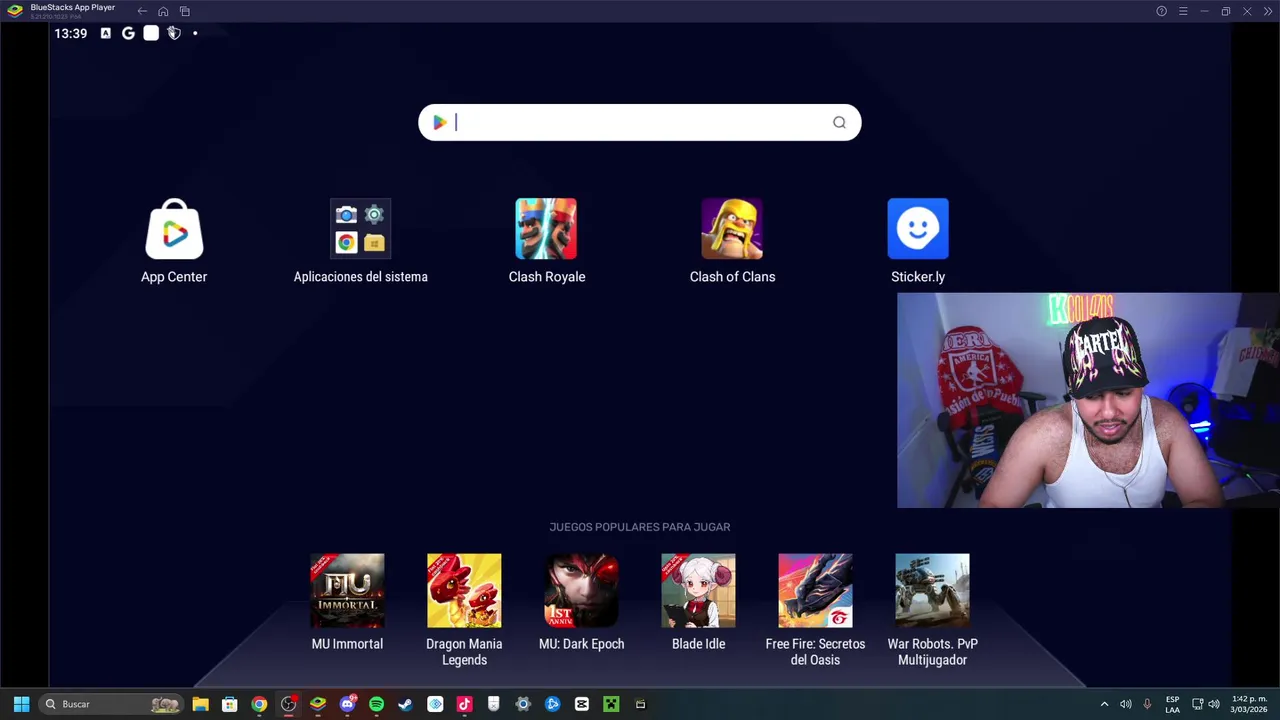Open the Dragon Mania Legends game thumbnail
Screen dimensions: 1280x720
pyautogui.click(x=464, y=590)
